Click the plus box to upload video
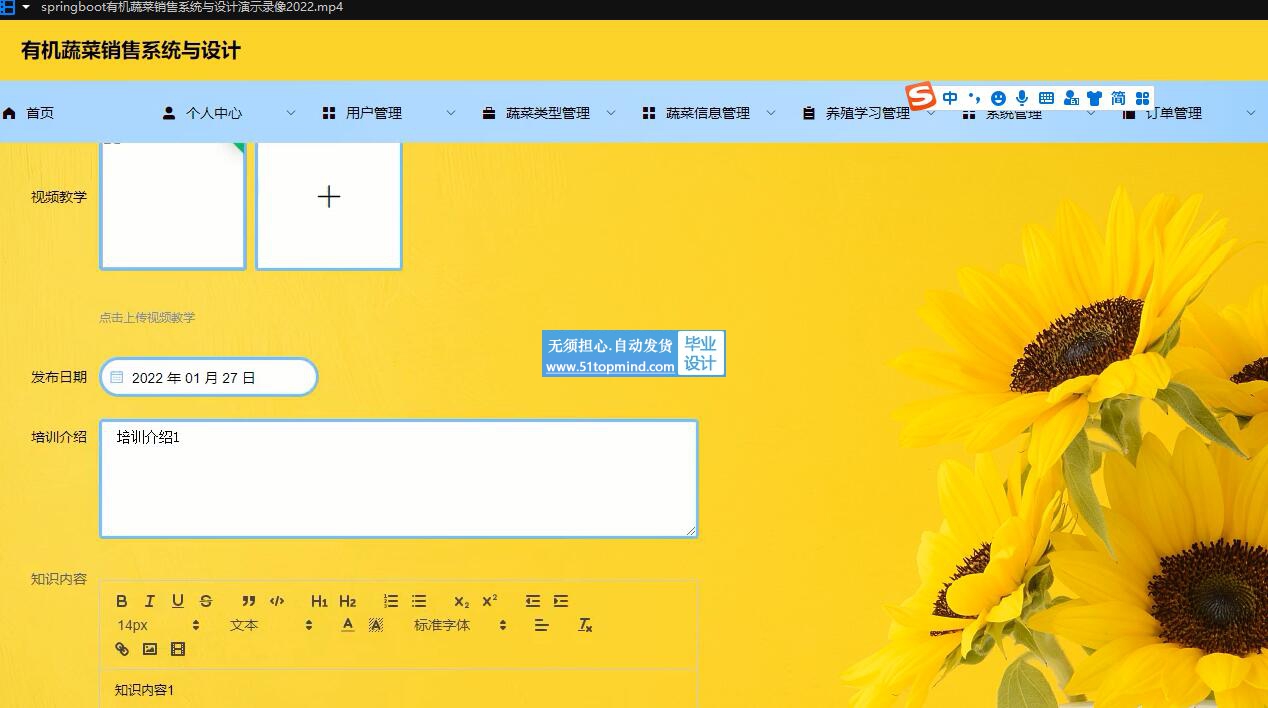Image resolution: width=1268 pixels, height=708 pixels. pos(329,205)
